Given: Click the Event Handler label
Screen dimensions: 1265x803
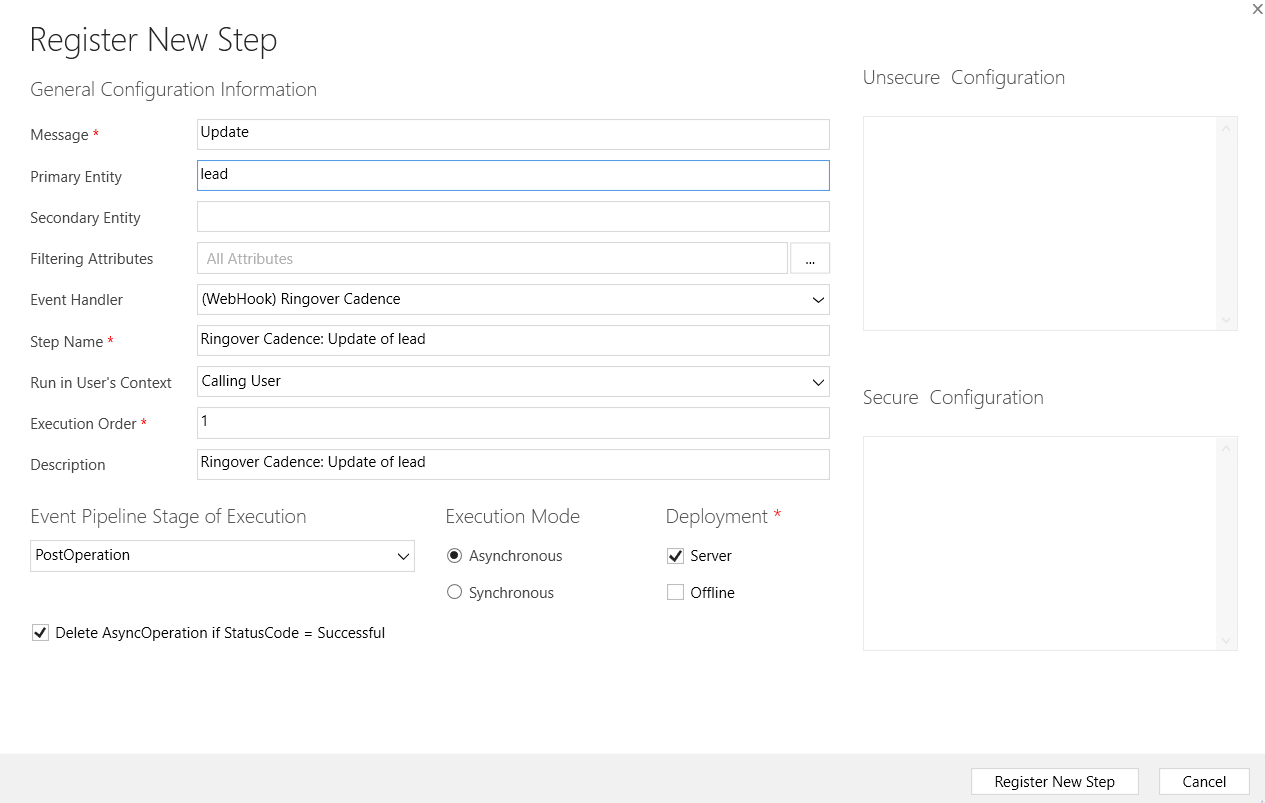Looking at the screenshot, I should 77,300.
